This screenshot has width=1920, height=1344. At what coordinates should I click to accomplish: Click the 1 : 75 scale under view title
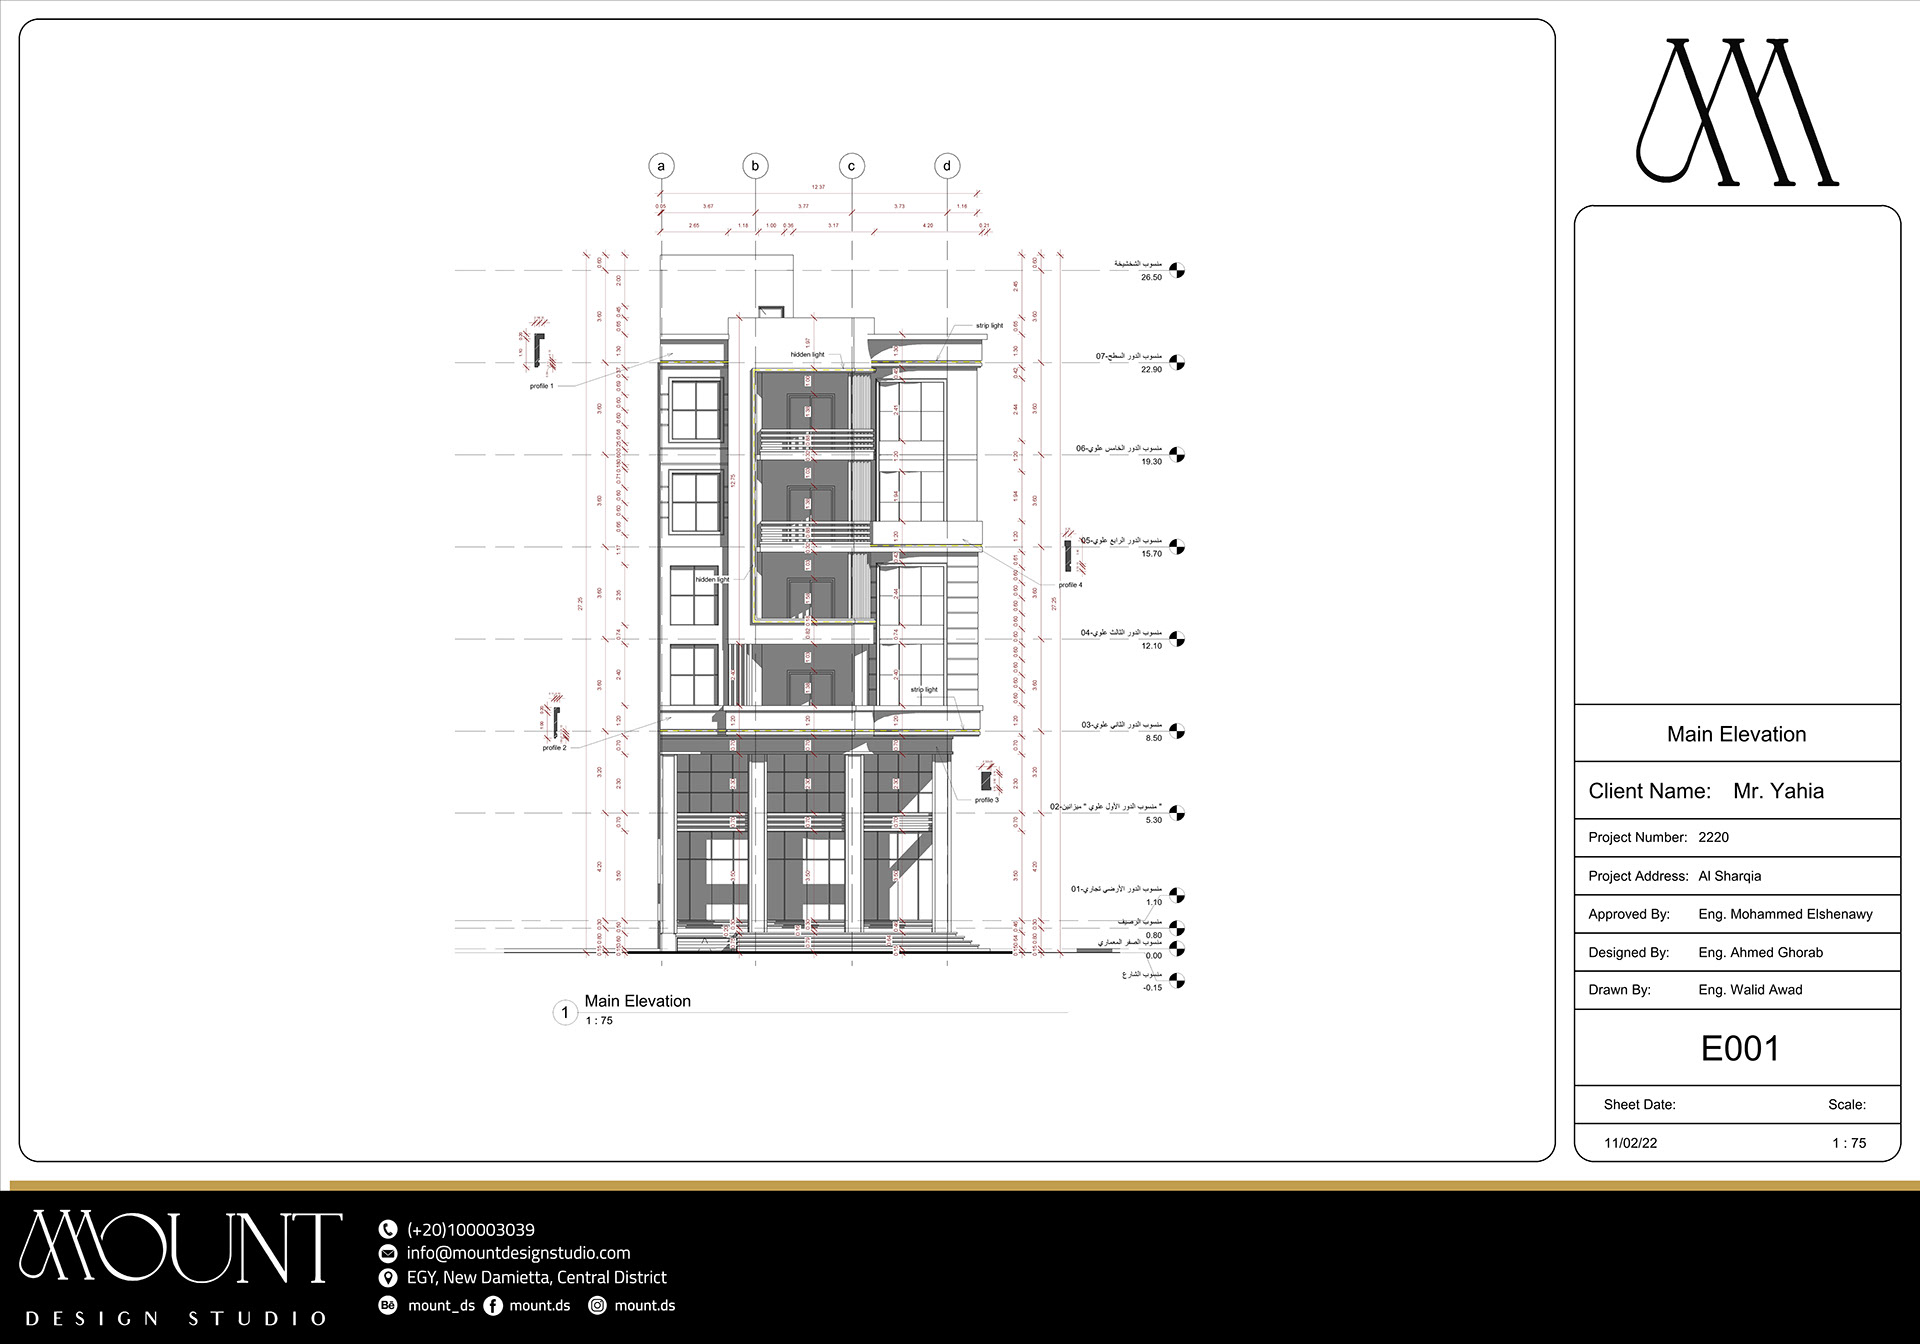click(599, 1021)
